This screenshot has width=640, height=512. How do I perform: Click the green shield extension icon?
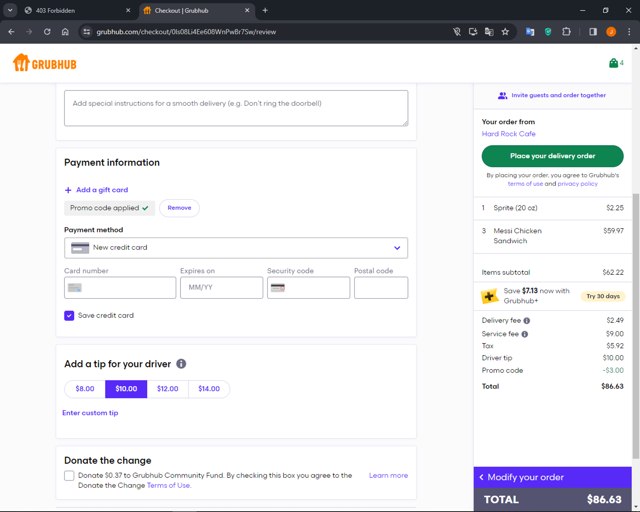548,31
